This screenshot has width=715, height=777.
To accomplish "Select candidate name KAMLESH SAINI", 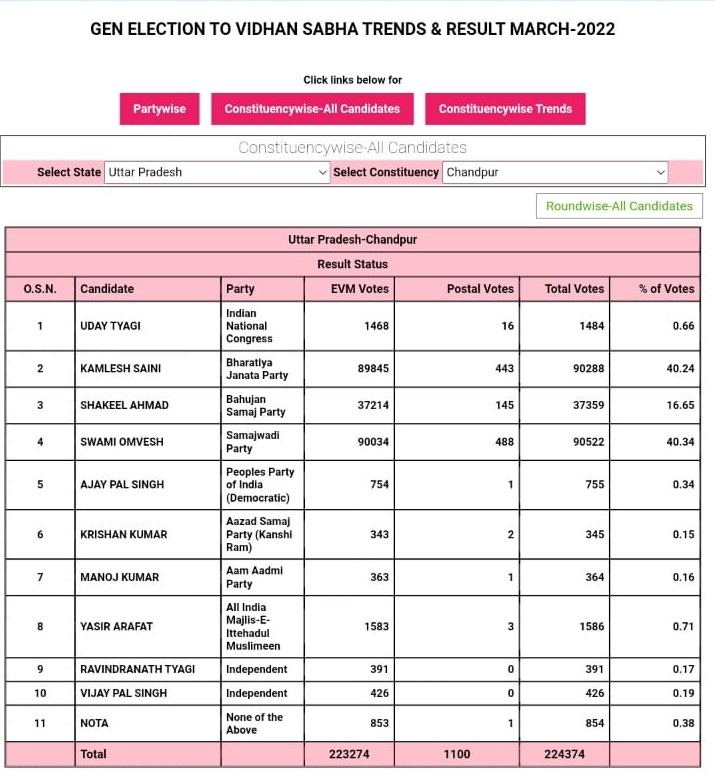I will click(x=120, y=369).
